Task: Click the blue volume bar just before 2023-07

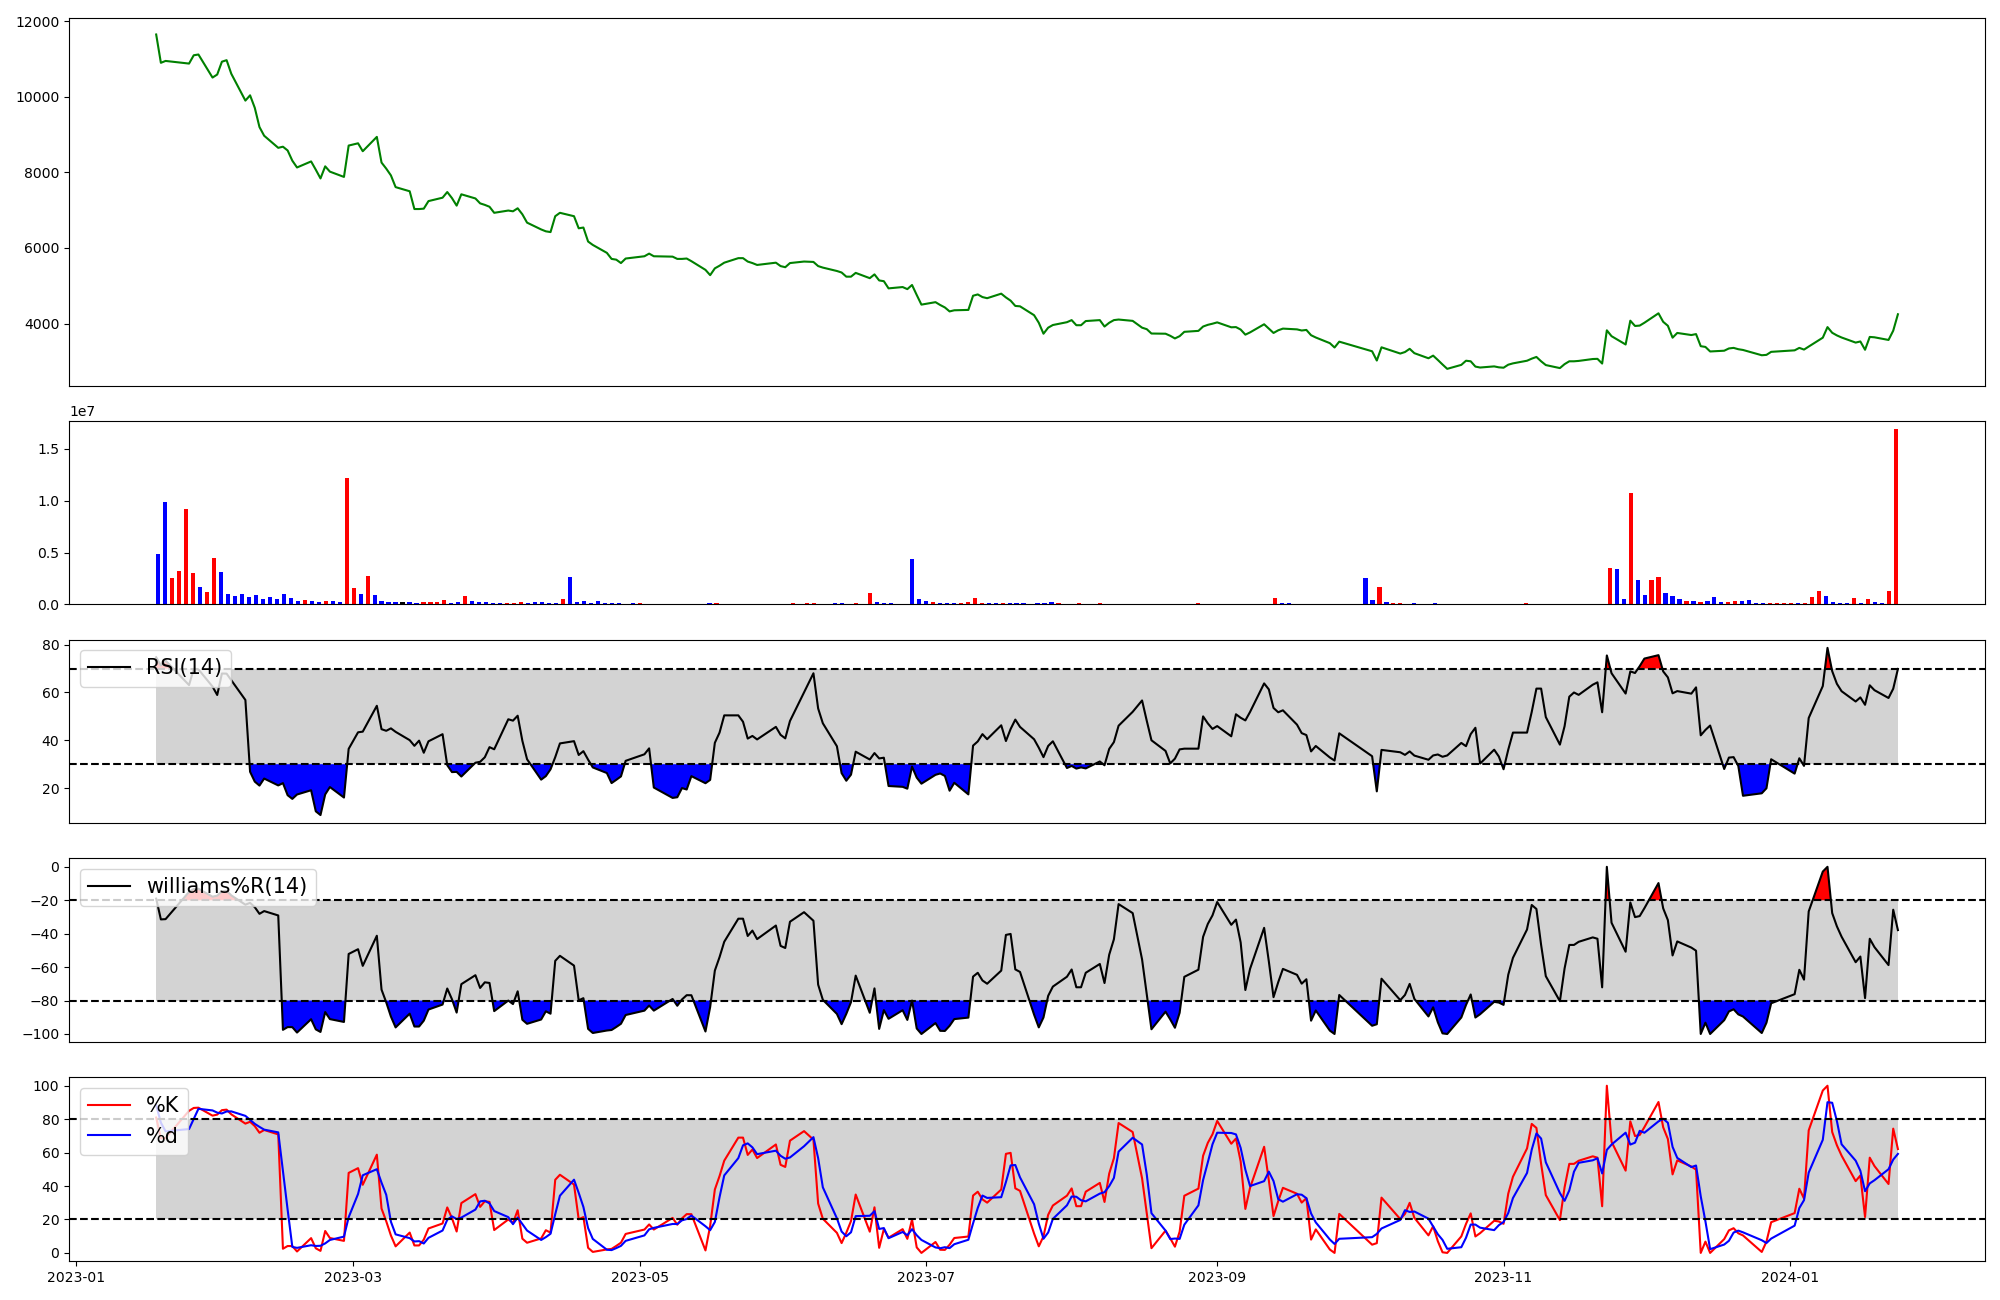Action: (x=912, y=582)
